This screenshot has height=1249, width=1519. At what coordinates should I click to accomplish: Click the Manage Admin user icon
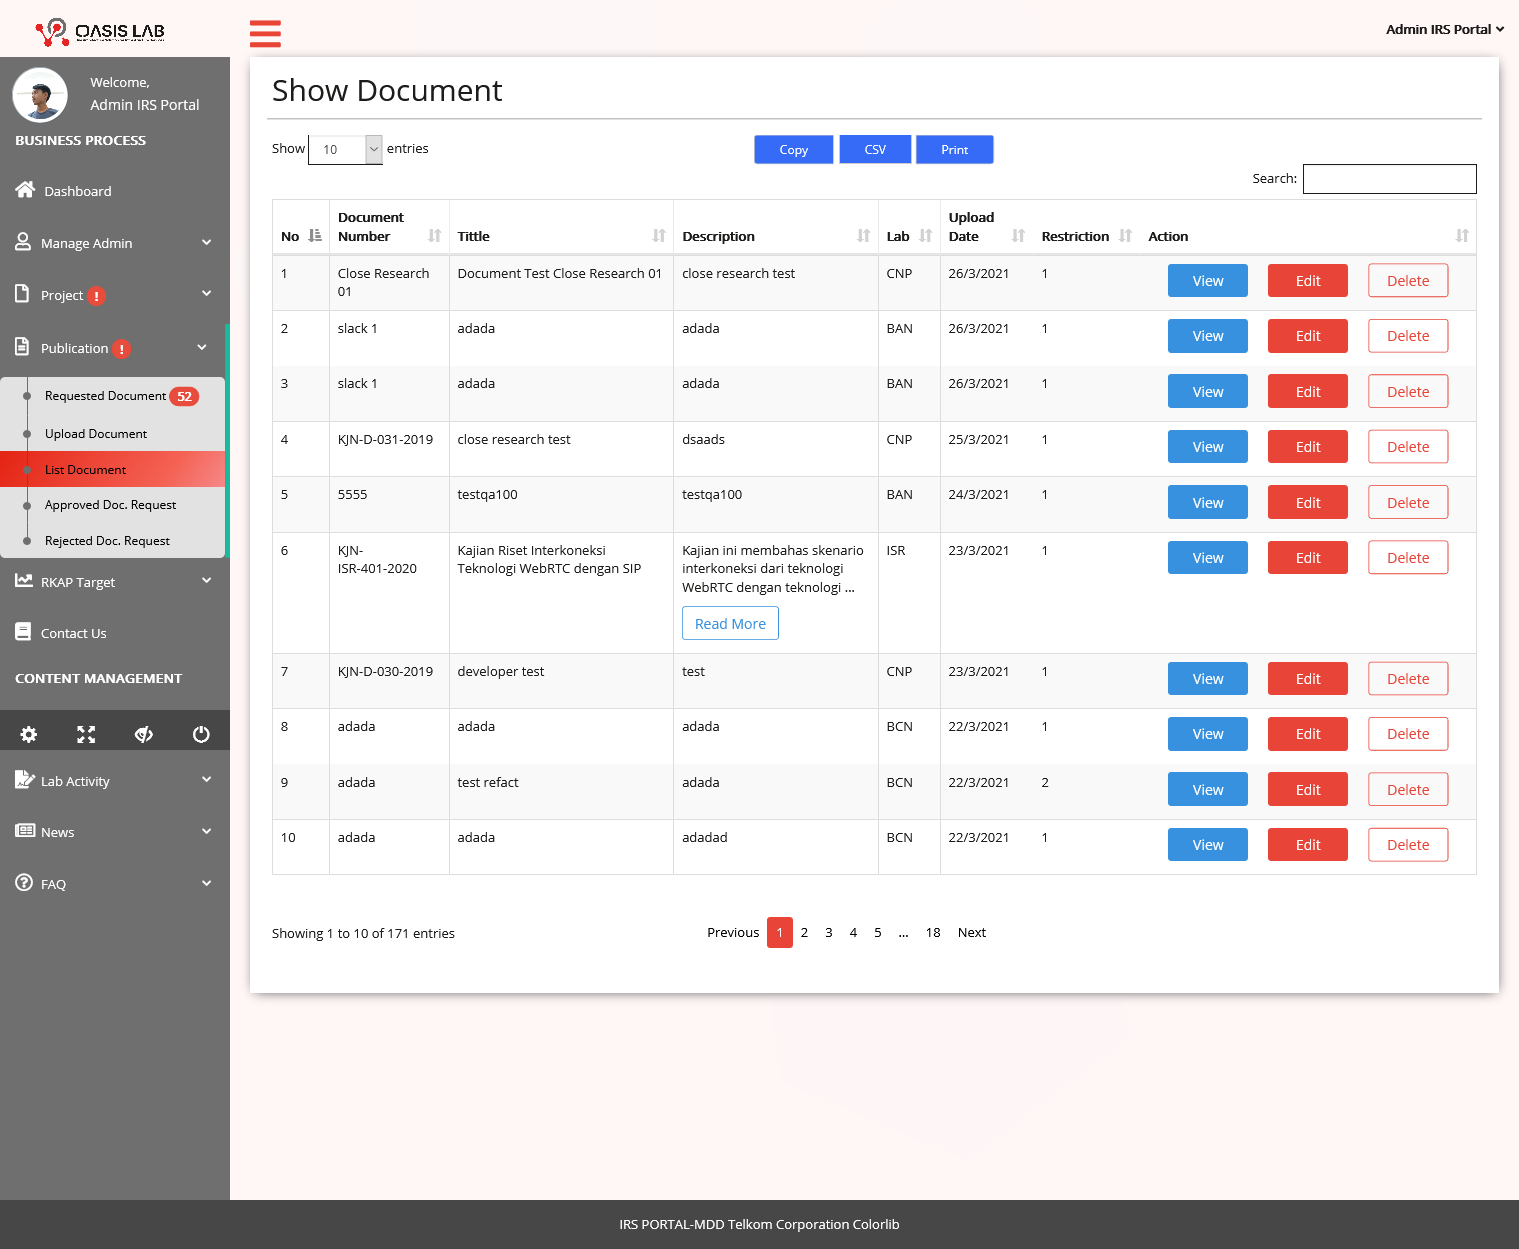(x=23, y=242)
